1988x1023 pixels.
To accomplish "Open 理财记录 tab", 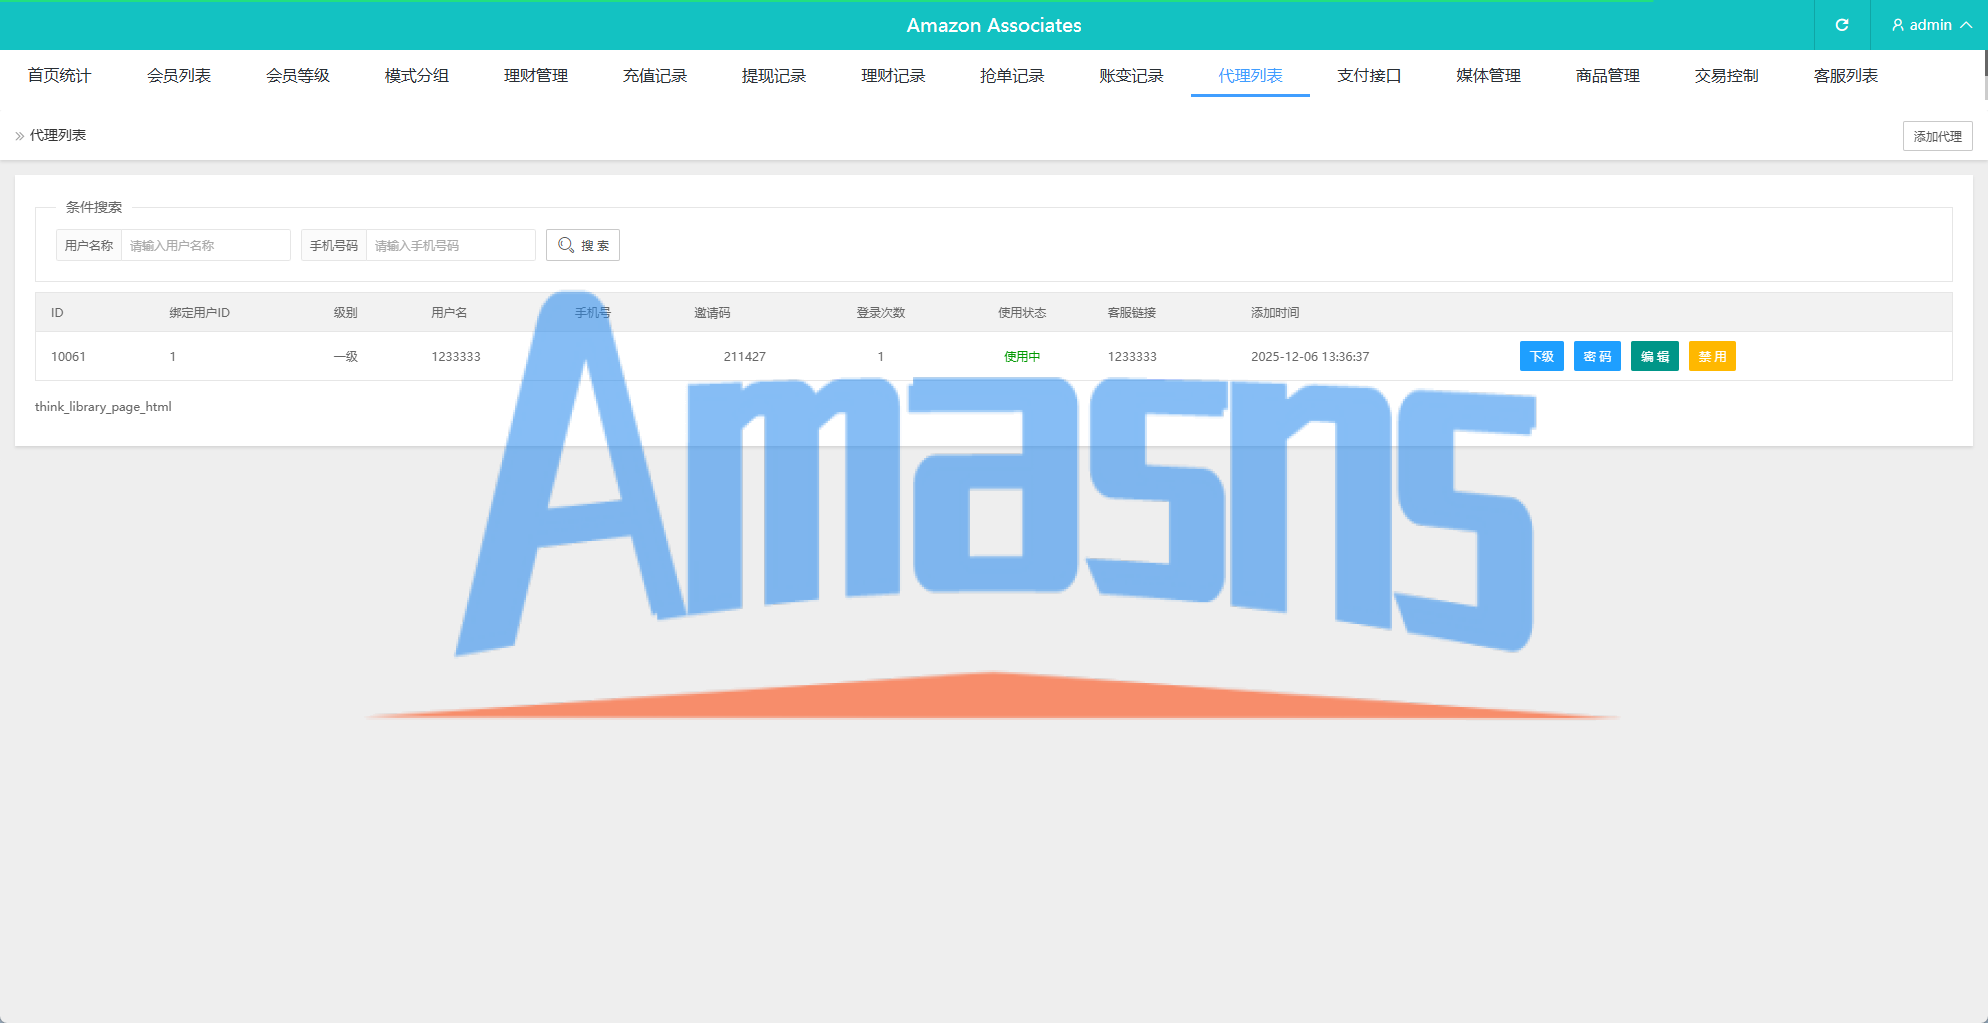I will (x=894, y=76).
